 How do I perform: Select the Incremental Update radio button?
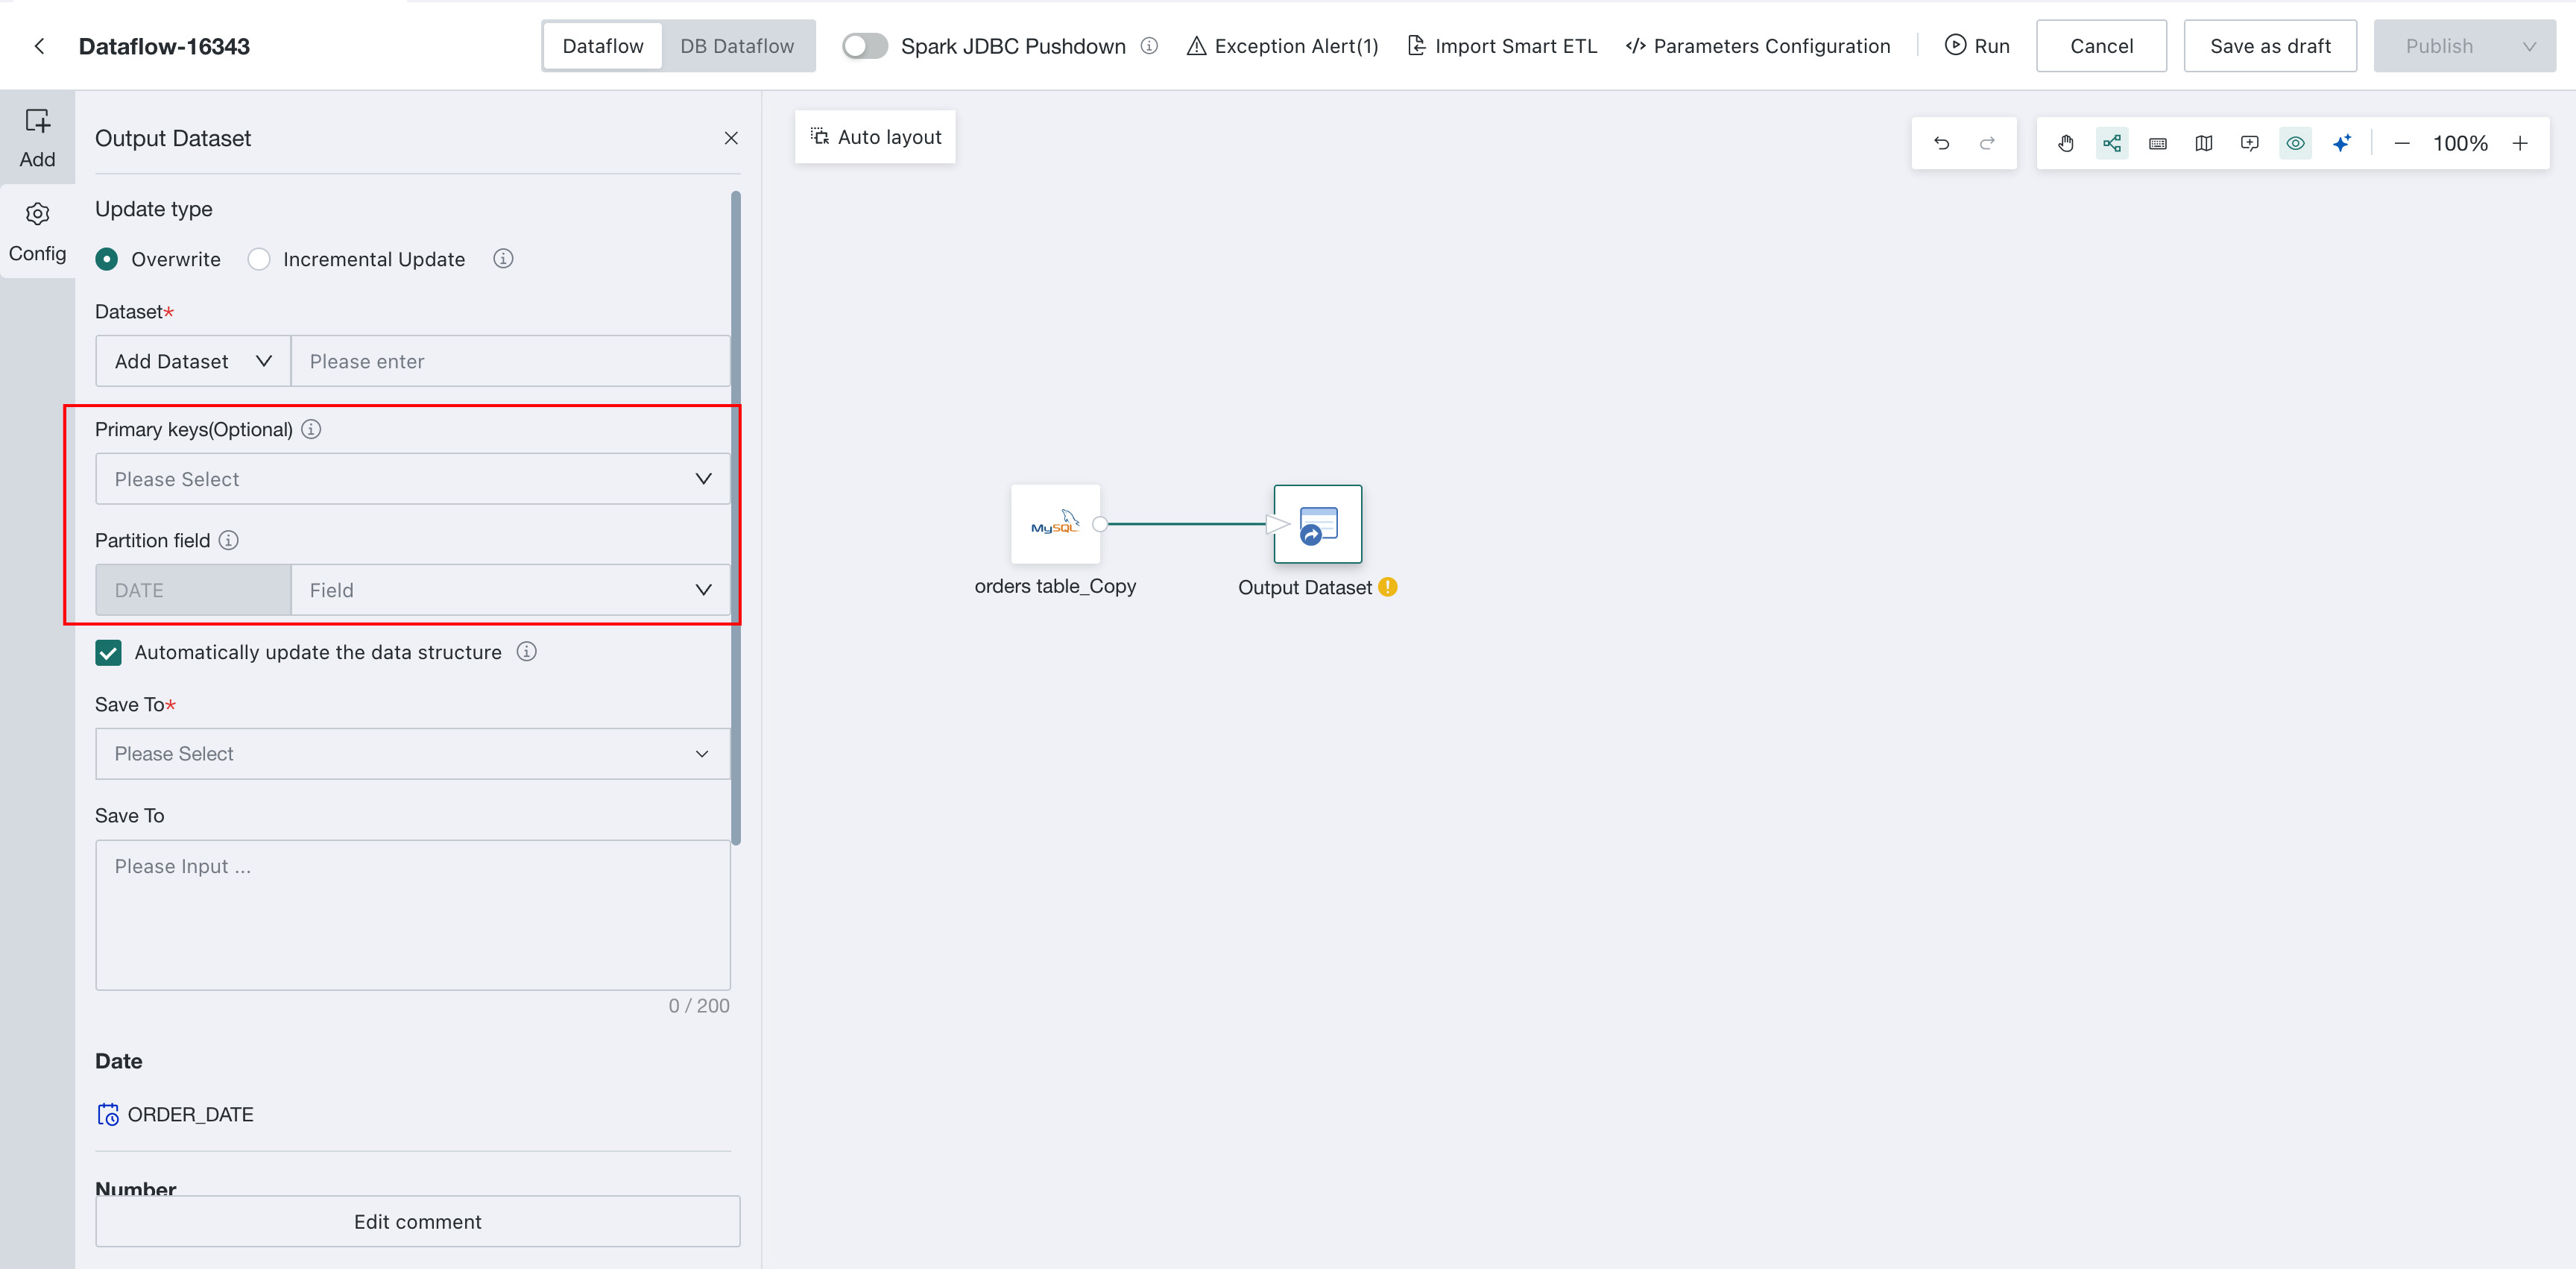(259, 259)
